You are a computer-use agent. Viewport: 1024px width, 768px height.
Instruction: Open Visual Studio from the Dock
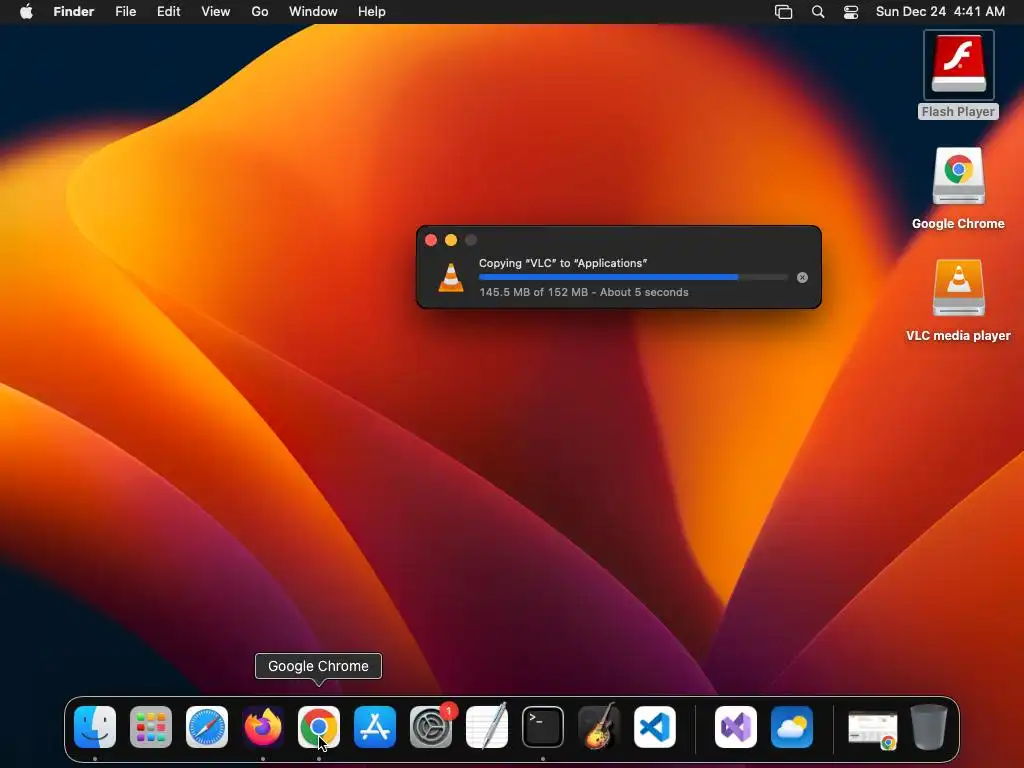click(x=736, y=727)
